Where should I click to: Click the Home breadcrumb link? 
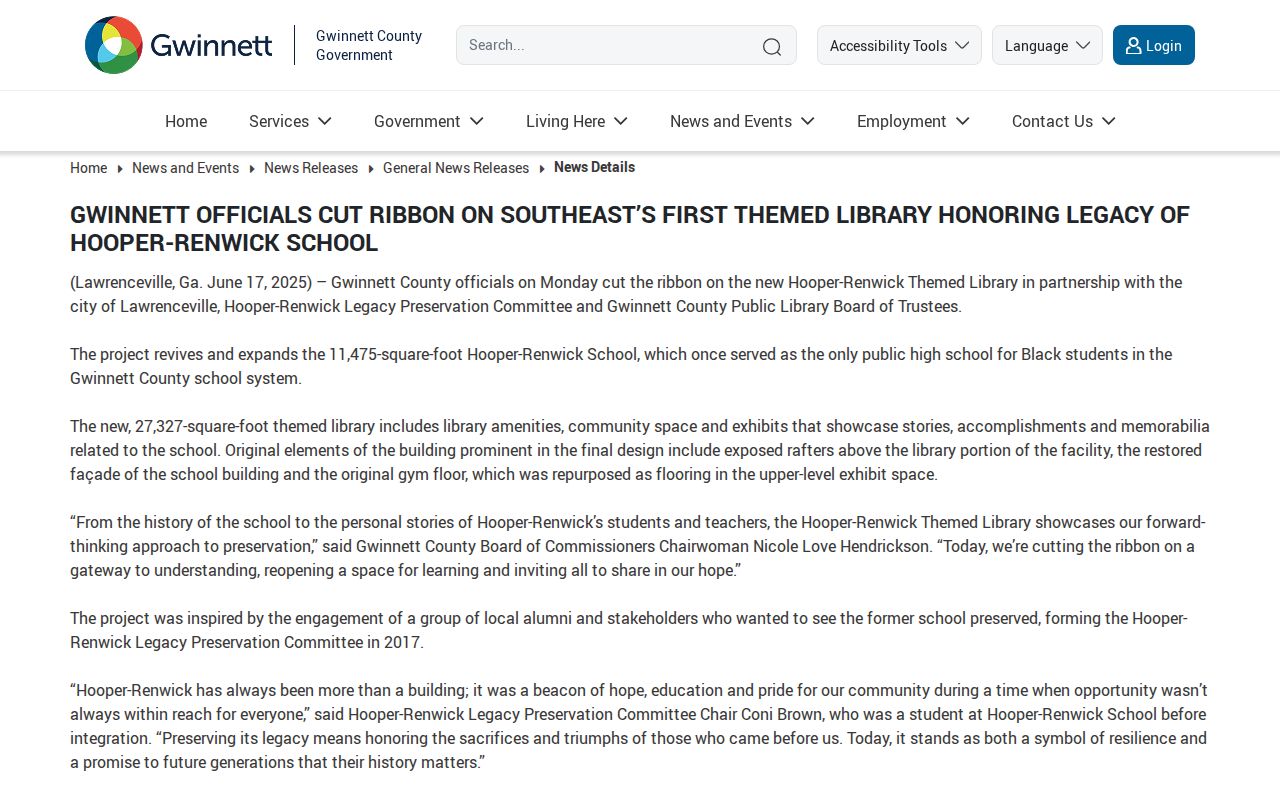pos(88,168)
